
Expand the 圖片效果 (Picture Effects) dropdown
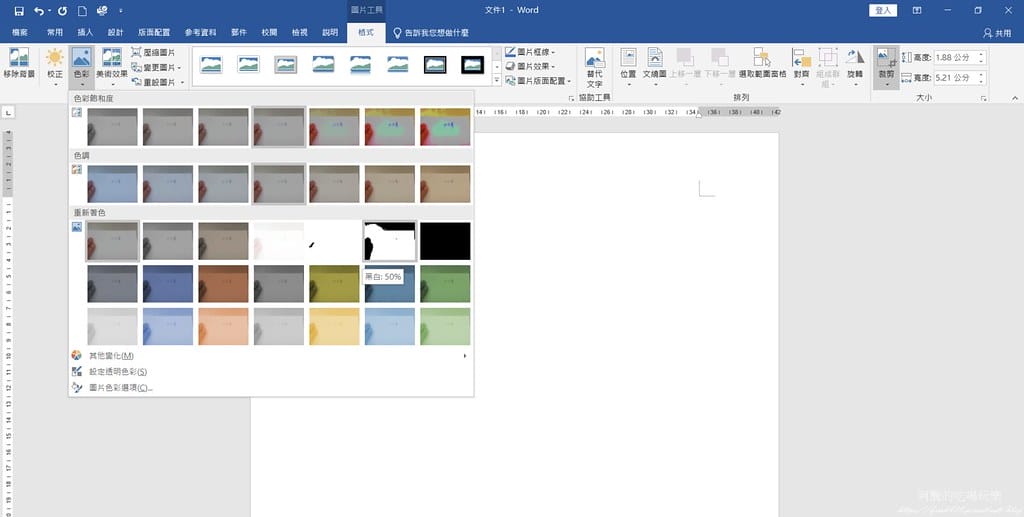tap(553, 67)
